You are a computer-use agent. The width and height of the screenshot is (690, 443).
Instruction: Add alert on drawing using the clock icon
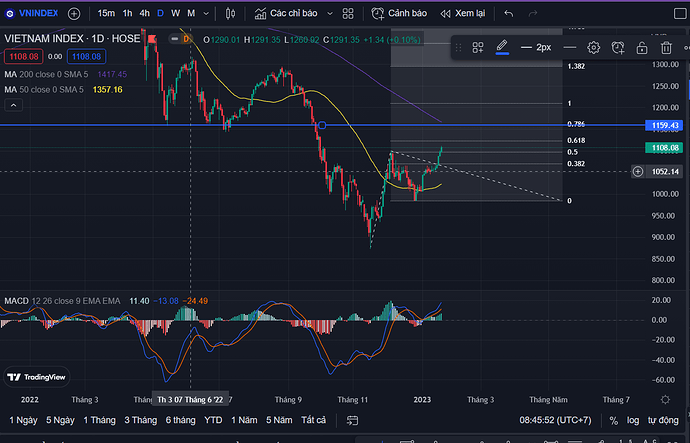(x=619, y=48)
